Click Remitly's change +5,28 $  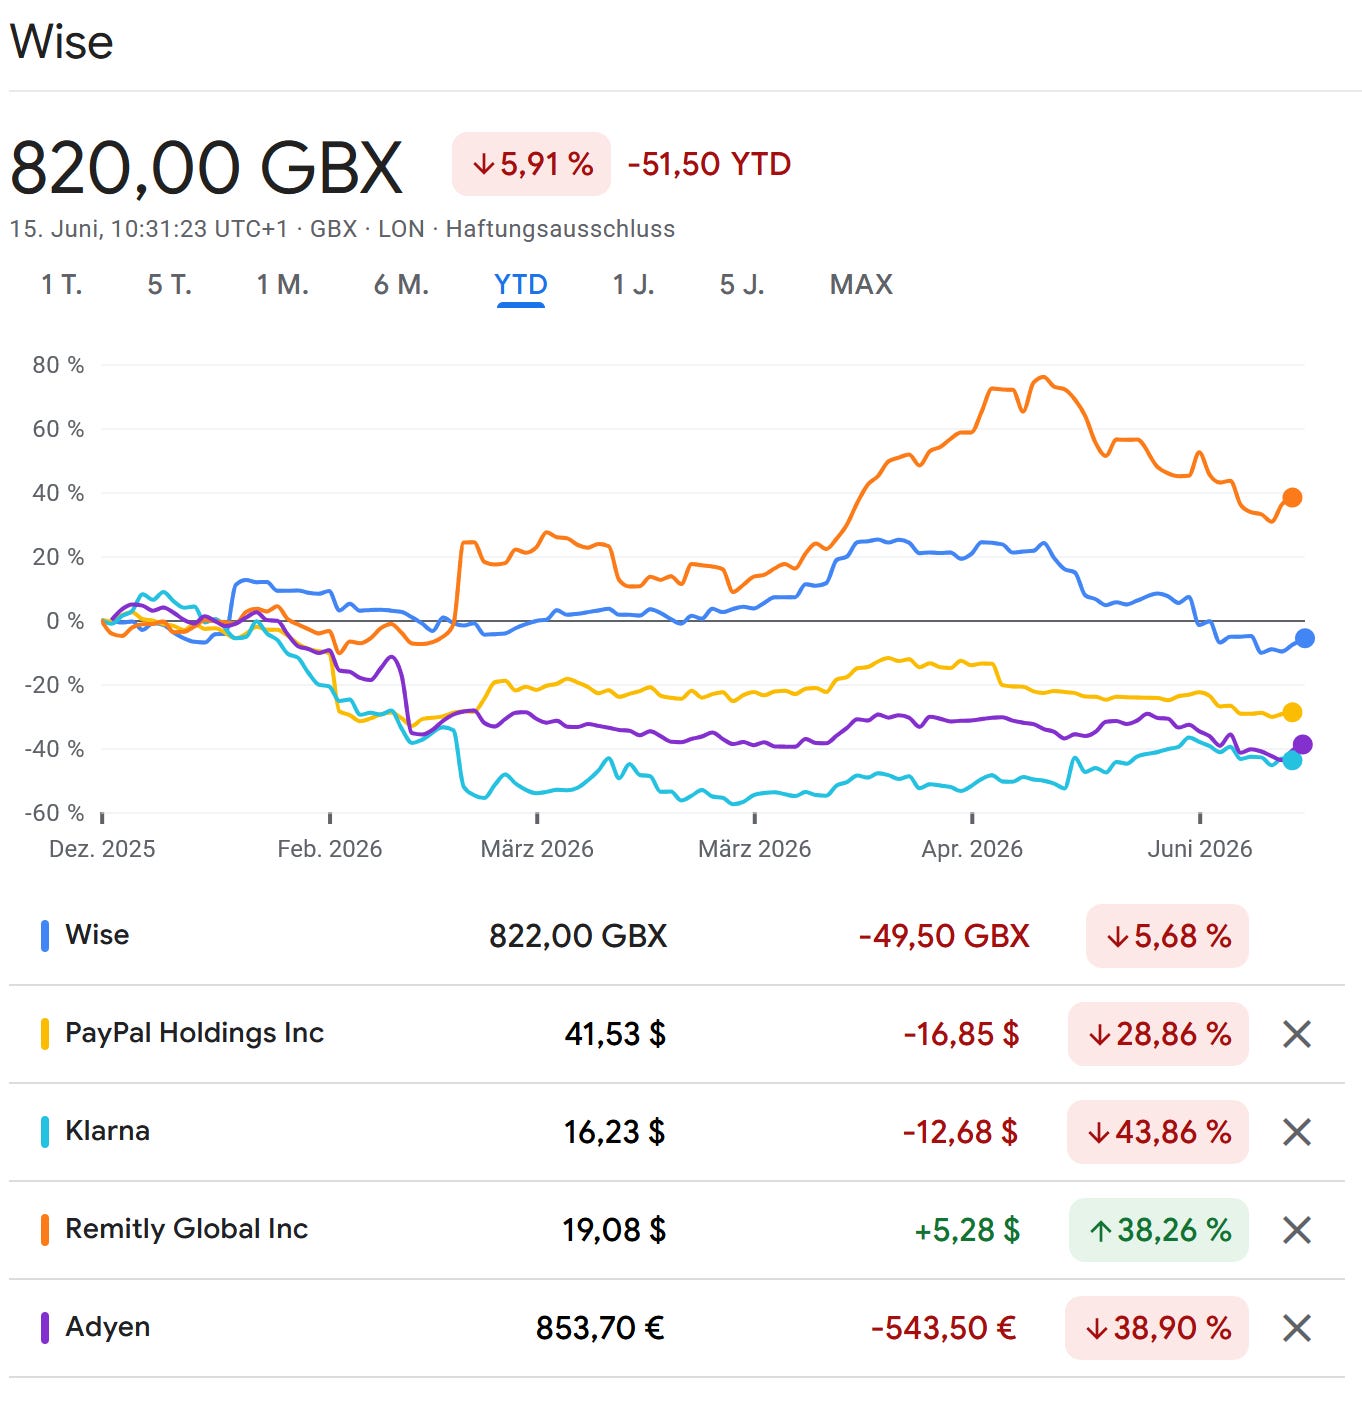(x=967, y=1230)
